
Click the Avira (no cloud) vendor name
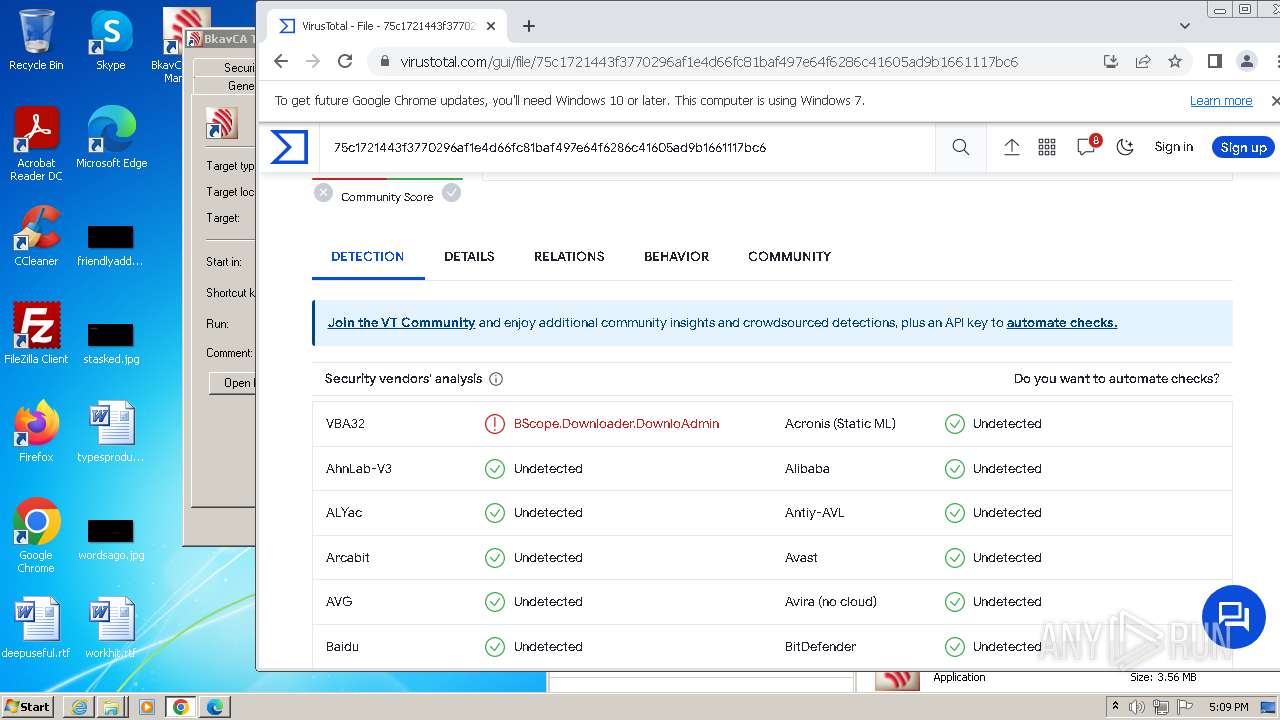tap(831, 602)
